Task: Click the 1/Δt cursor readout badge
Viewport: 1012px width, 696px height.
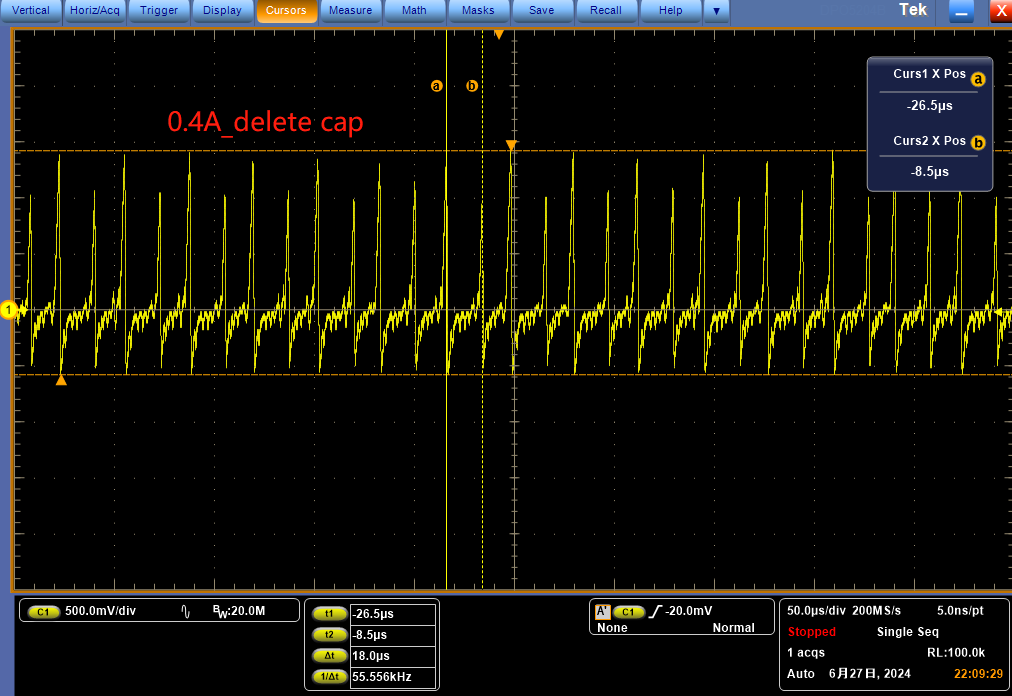Action: (330, 677)
